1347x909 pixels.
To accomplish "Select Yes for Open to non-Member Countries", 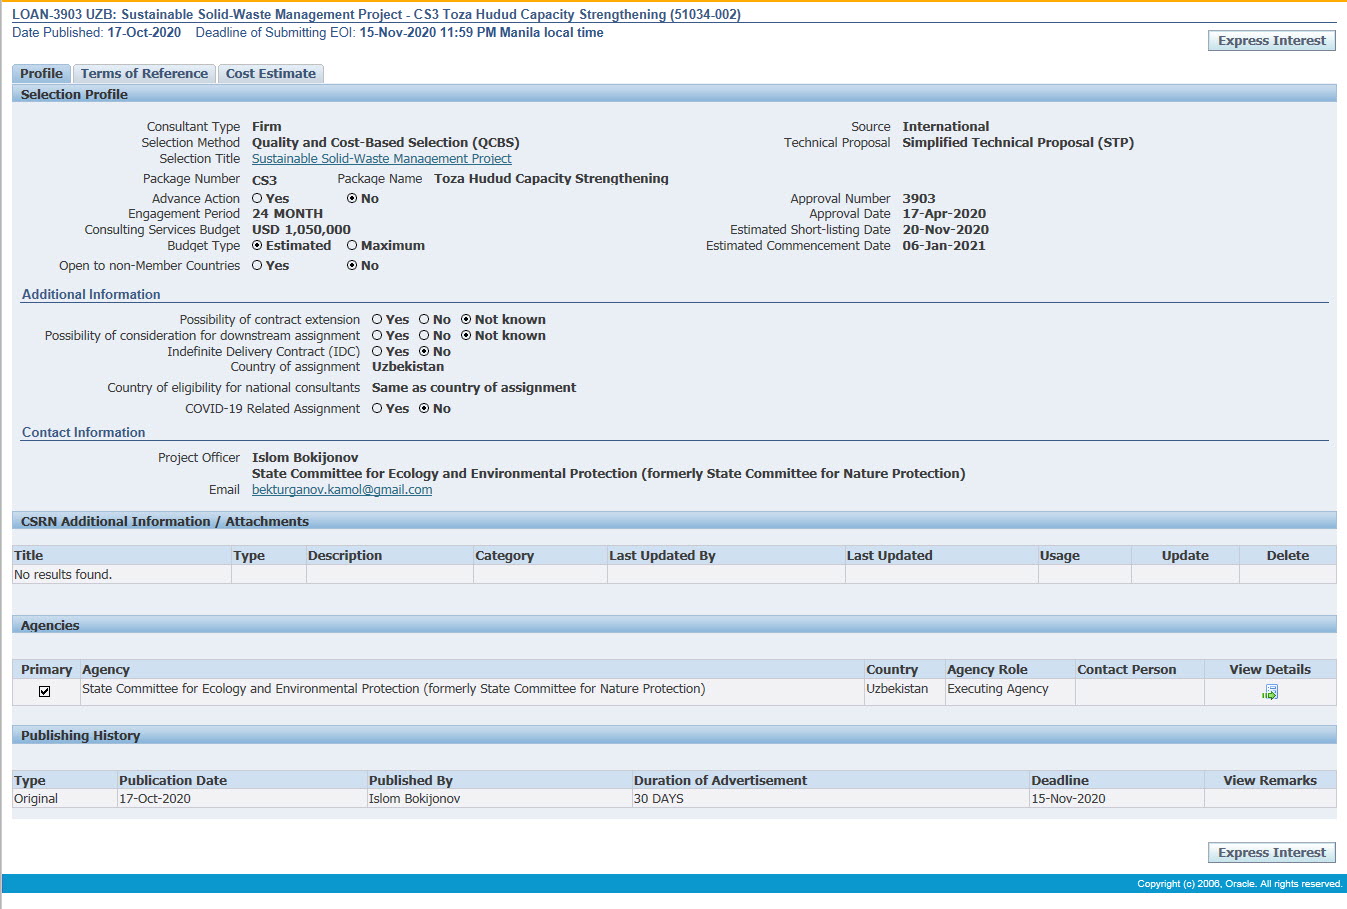I will pyautogui.click(x=257, y=266).
